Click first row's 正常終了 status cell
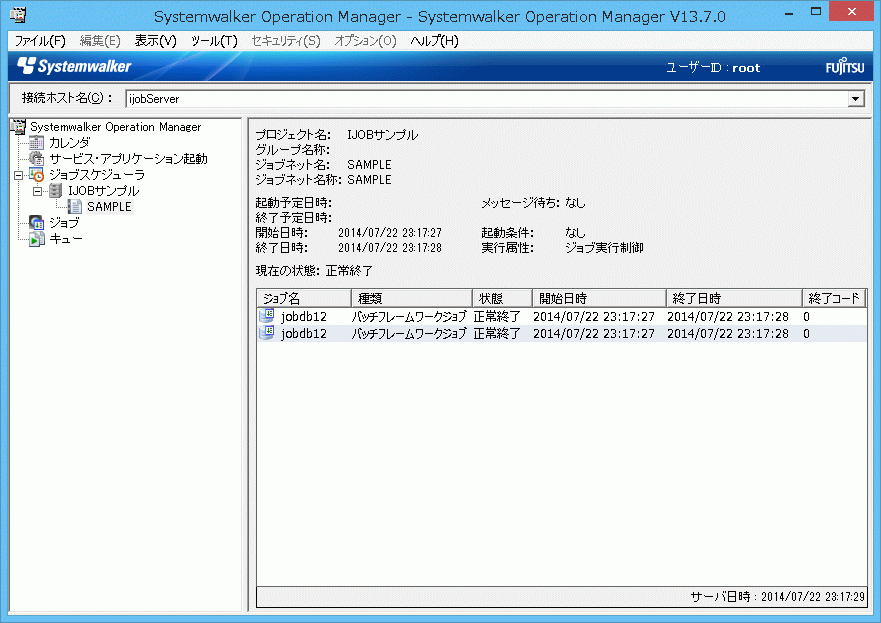Image resolution: width=881 pixels, height=623 pixels. tap(497, 316)
